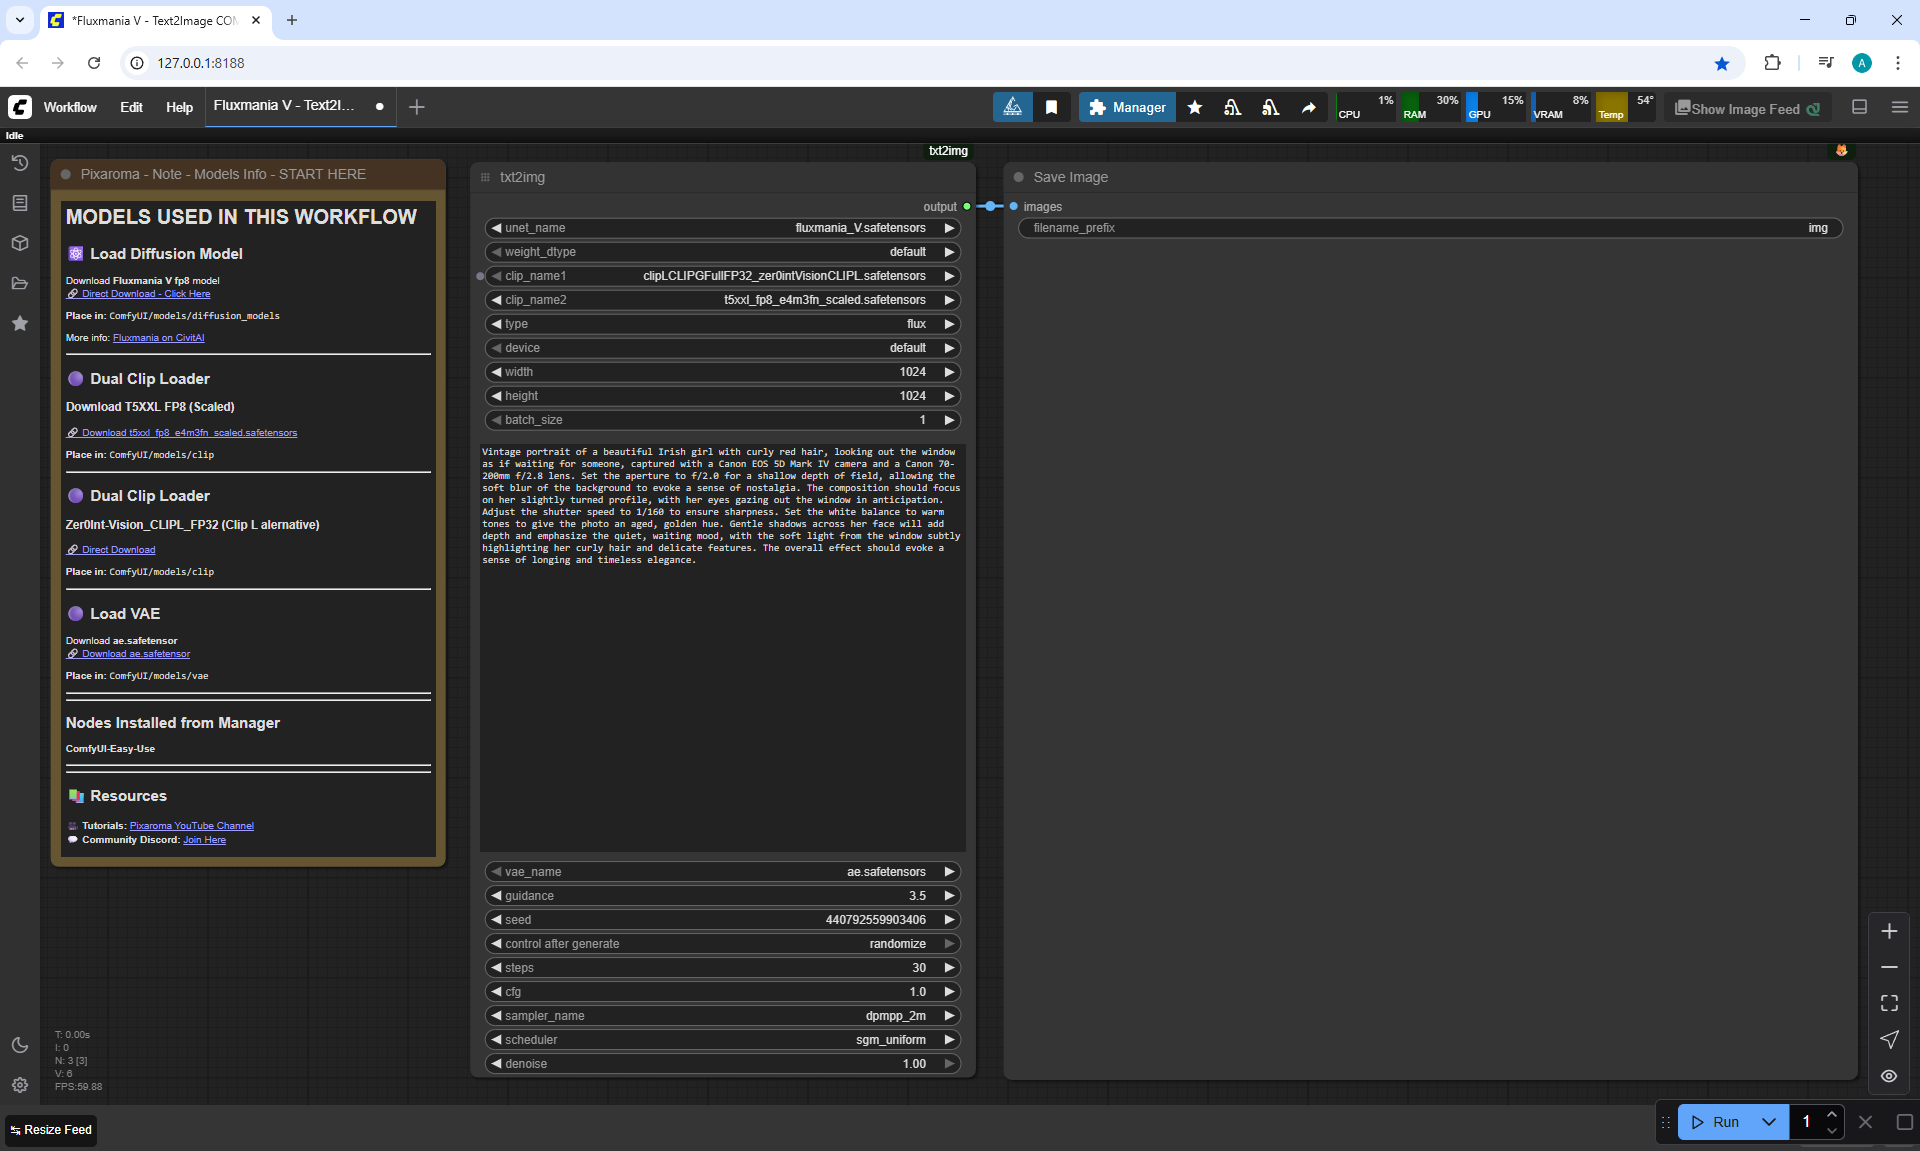This screenshot has width=1920, height=1151.
Task: Click the filename_prefix input field
Action: tap(1429, 228)
